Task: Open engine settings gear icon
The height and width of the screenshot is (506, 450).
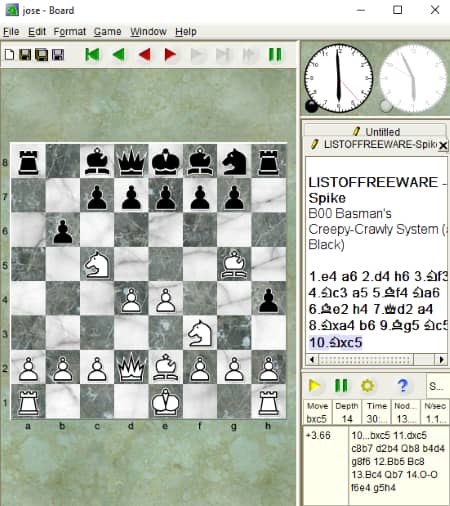Action: point(367,386)
